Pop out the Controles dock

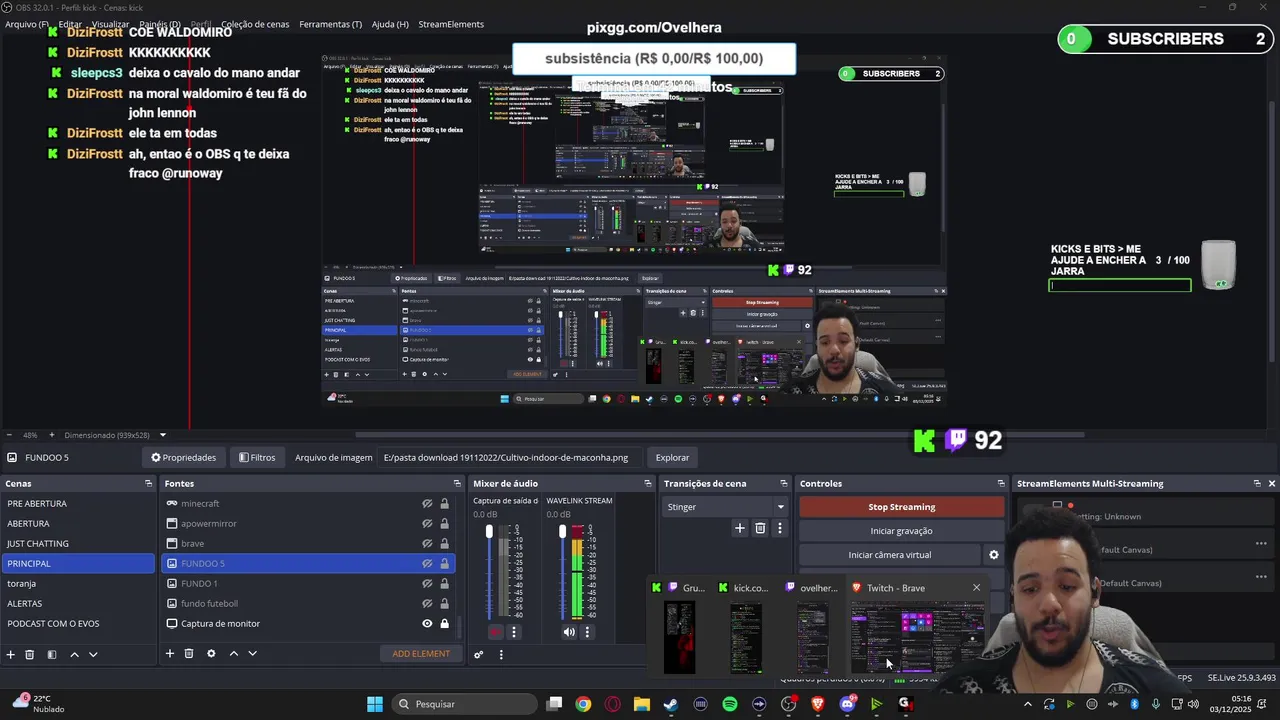tap(1000, 484)
